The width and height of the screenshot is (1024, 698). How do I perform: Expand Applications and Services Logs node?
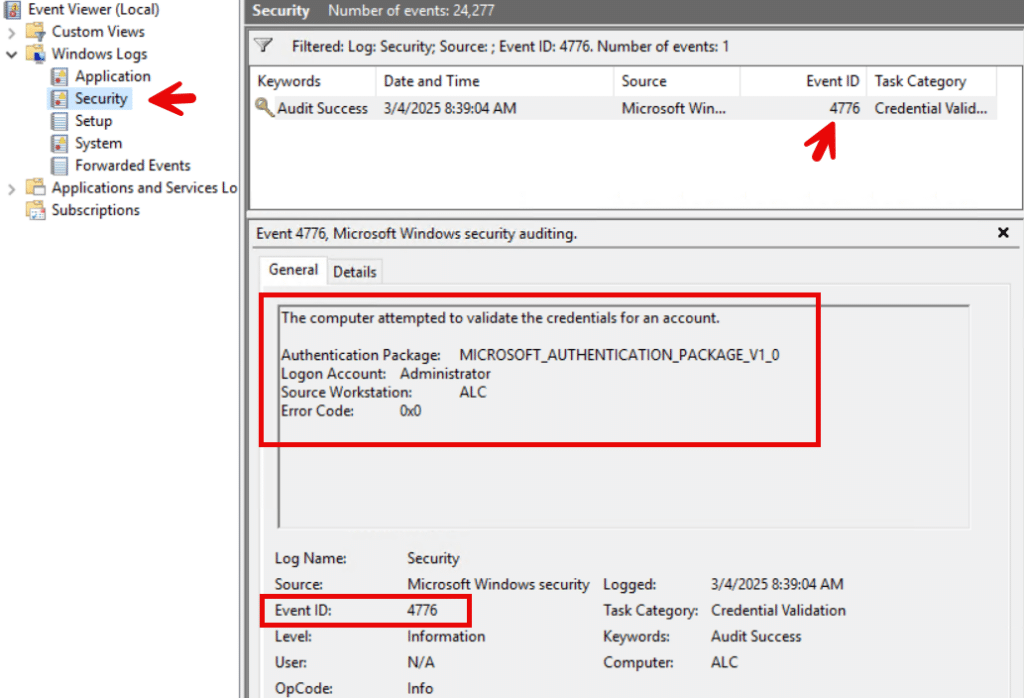pos(11,189)
